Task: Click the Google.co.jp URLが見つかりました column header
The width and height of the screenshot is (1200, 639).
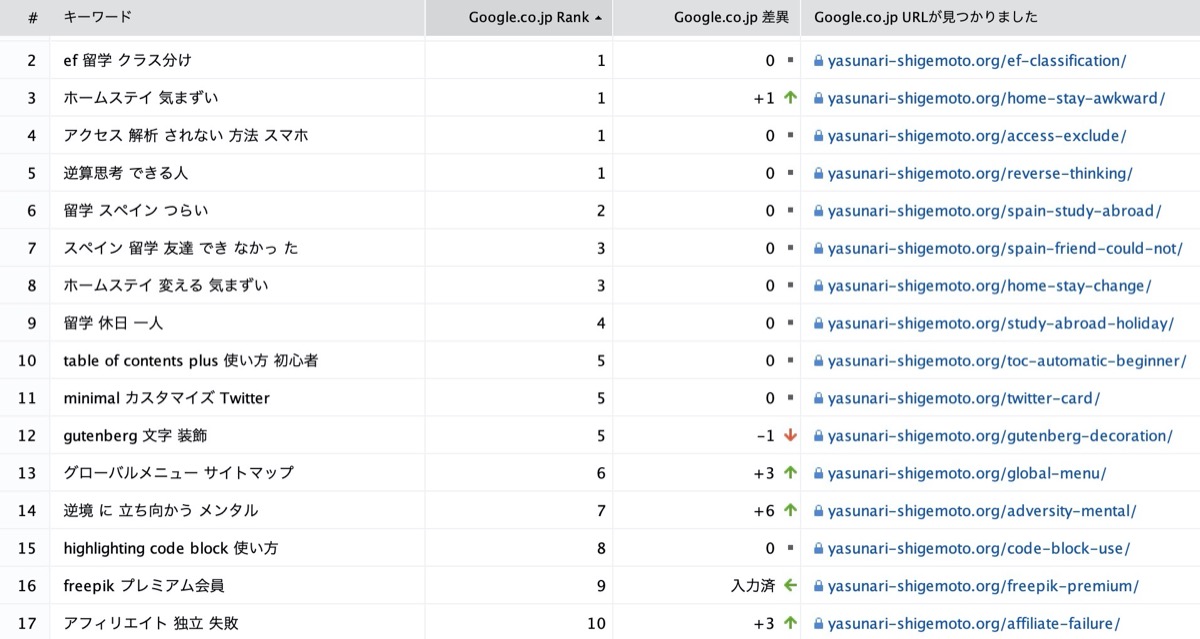Action: [x=1000, y=17]
